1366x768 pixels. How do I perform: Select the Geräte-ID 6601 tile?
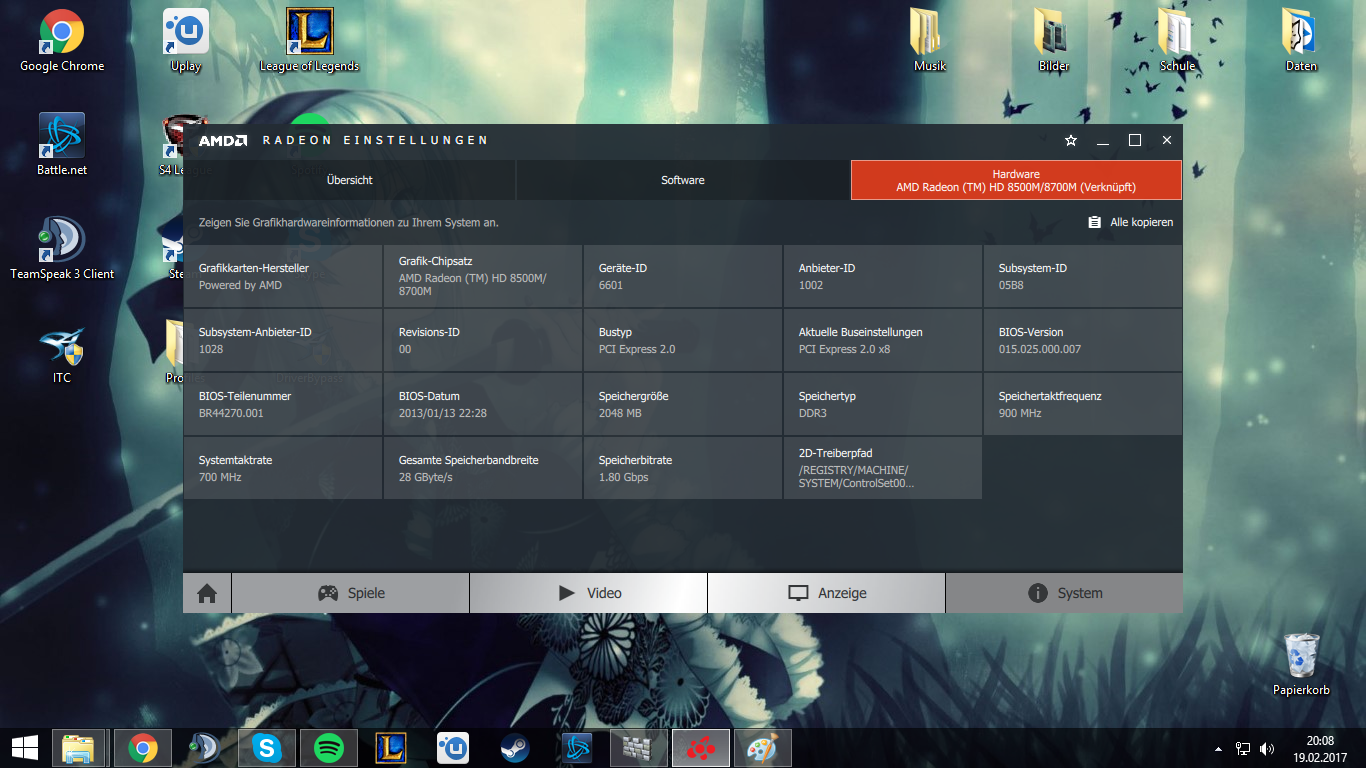pos(683,276)
